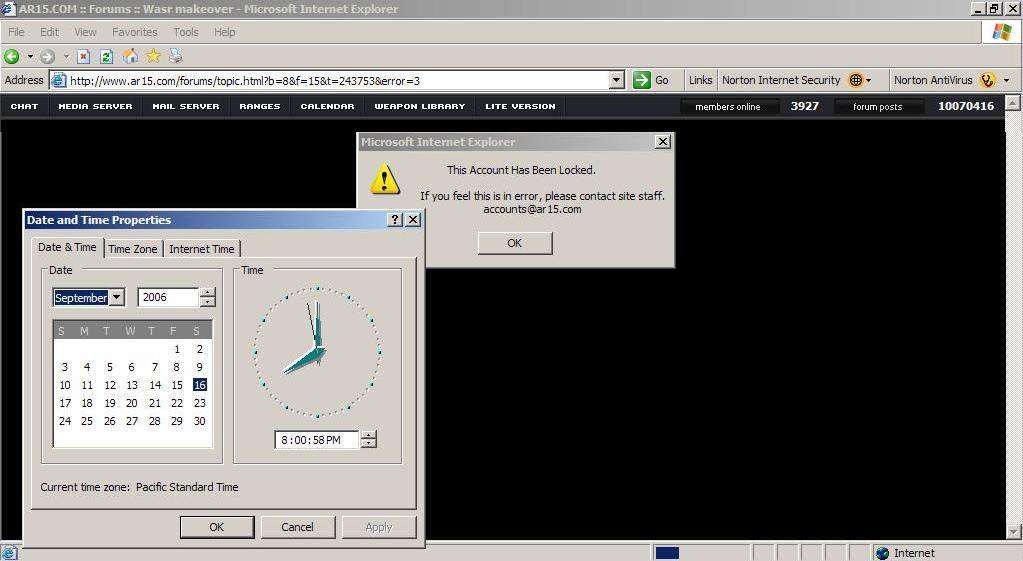
Task: Switch to the Internet Time tab
Action: [x=202, y=249]
